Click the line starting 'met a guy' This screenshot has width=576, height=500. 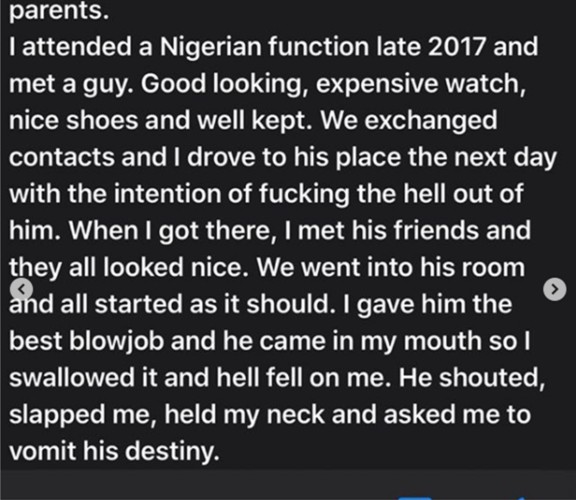coord(267,84)
